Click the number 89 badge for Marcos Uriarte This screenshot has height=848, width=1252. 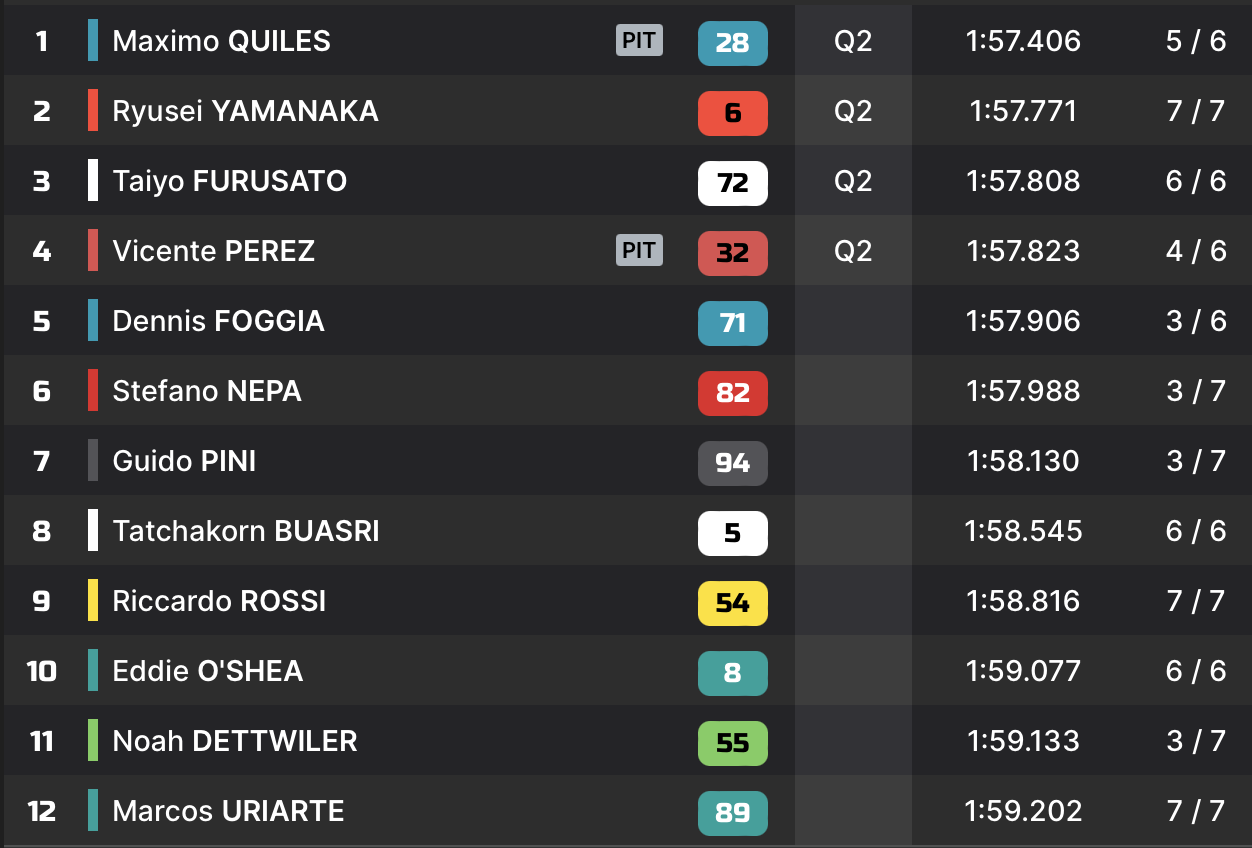pyautogui.click(x=732, y=812)
